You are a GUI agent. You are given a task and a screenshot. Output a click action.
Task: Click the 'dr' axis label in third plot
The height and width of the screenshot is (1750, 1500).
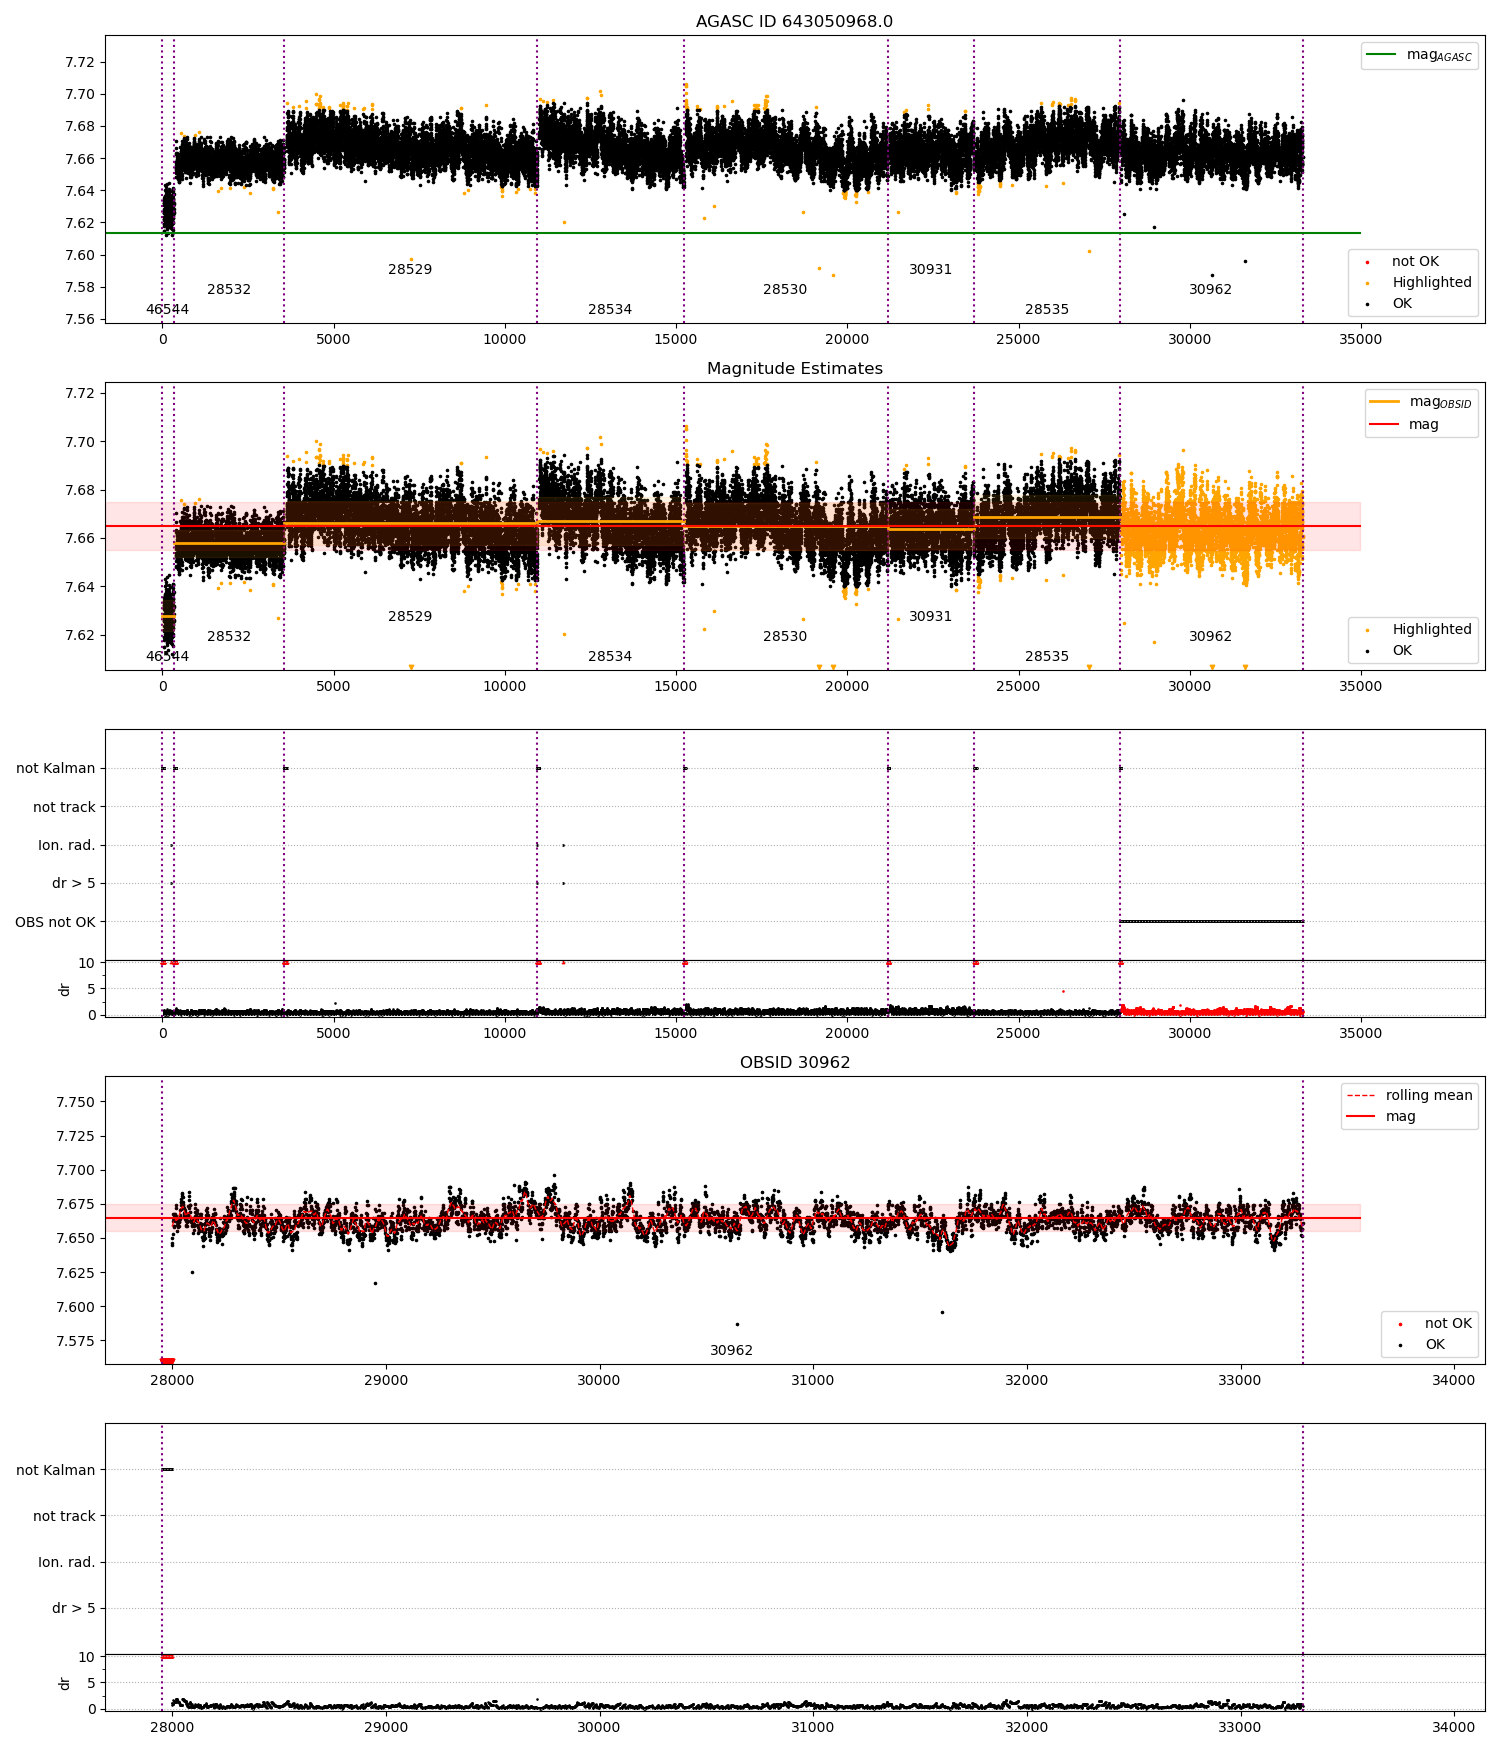coord(65,989)
